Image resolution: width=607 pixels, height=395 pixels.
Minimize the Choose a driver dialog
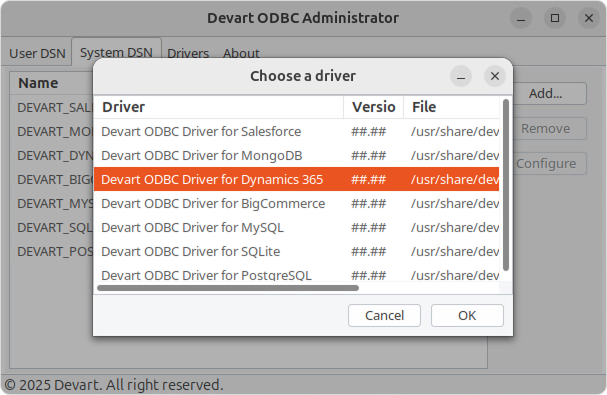pos(461,76)
